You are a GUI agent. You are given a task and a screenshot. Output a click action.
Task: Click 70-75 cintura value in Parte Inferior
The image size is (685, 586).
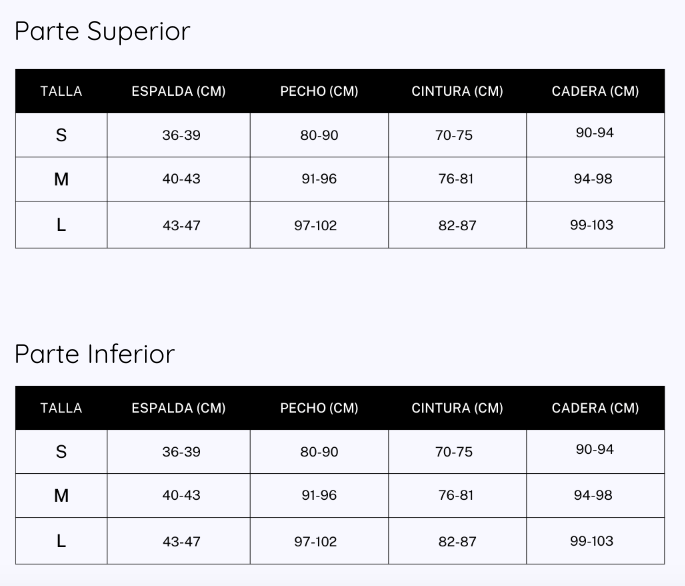[x=454, y=452]
